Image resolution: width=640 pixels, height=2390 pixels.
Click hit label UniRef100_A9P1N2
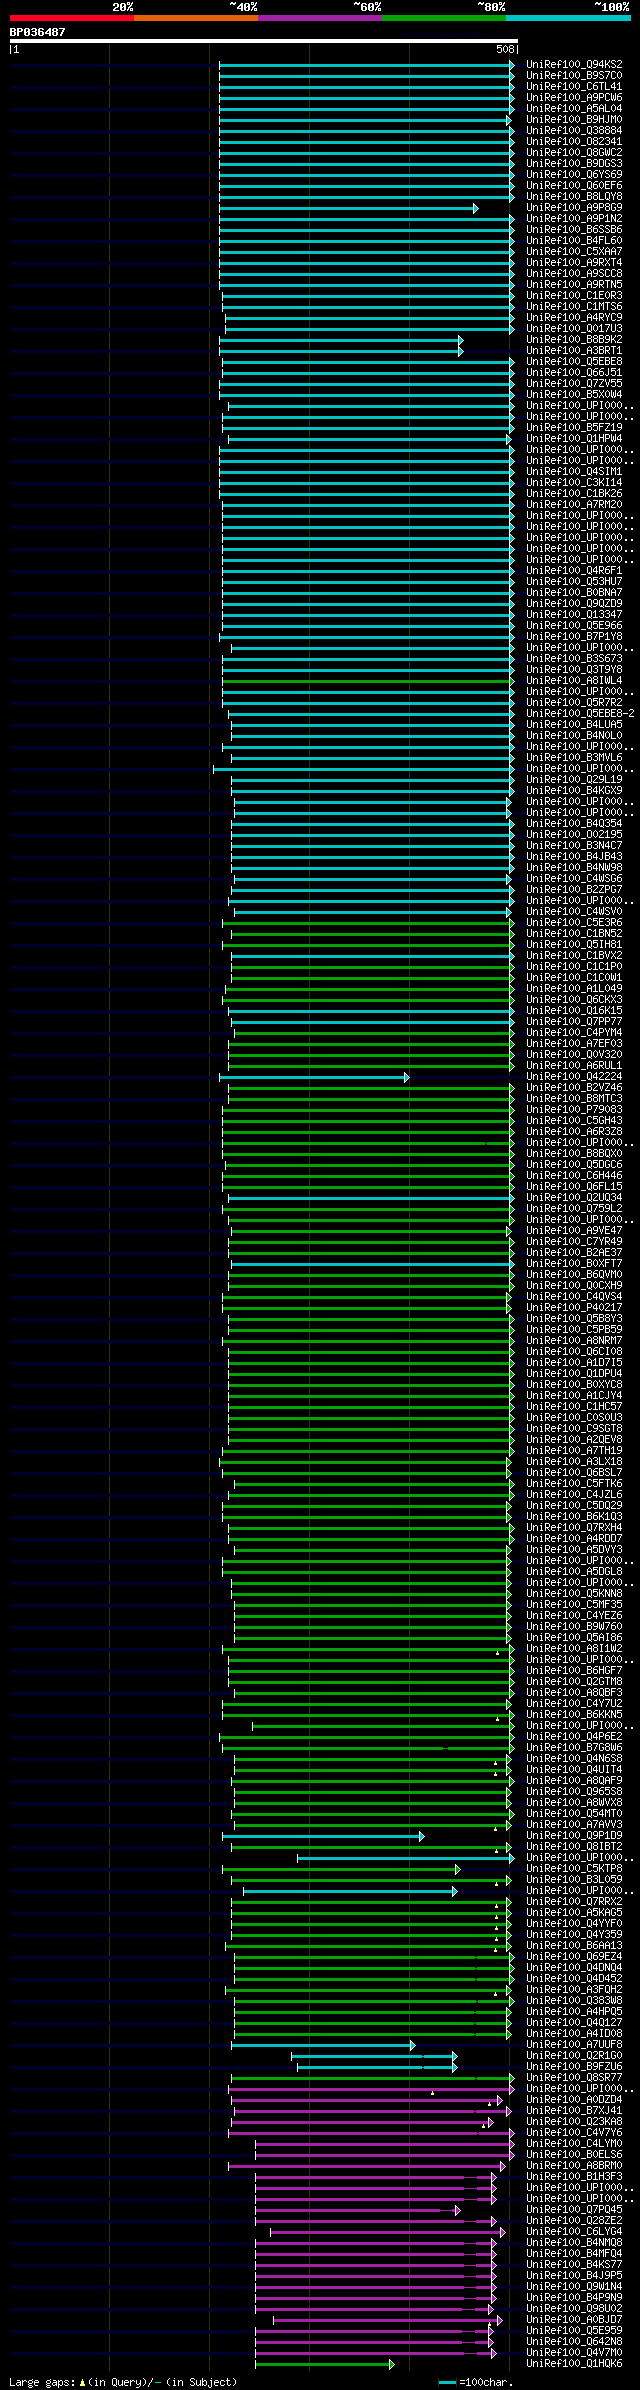click(574, 219)
